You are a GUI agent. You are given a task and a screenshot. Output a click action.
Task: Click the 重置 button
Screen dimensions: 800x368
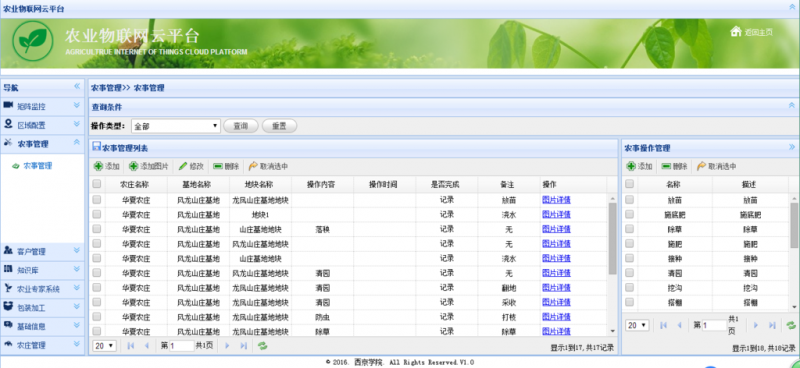[x=279, y=126]
